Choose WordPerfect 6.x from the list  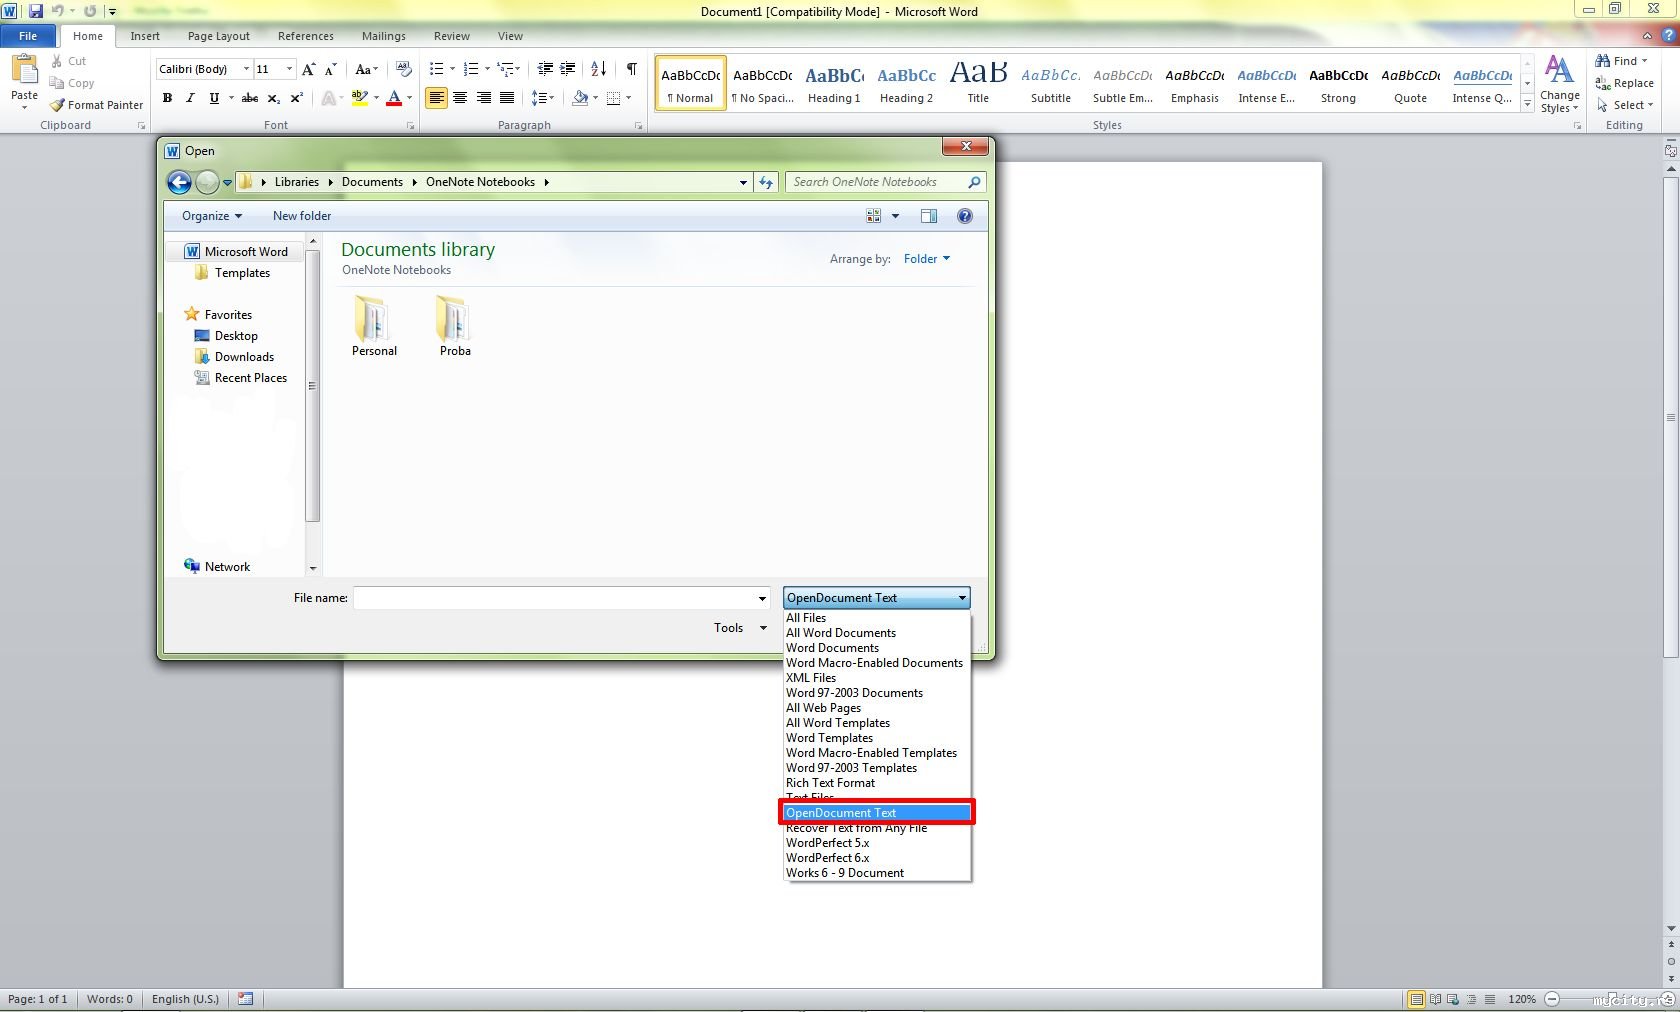[876, 858]
